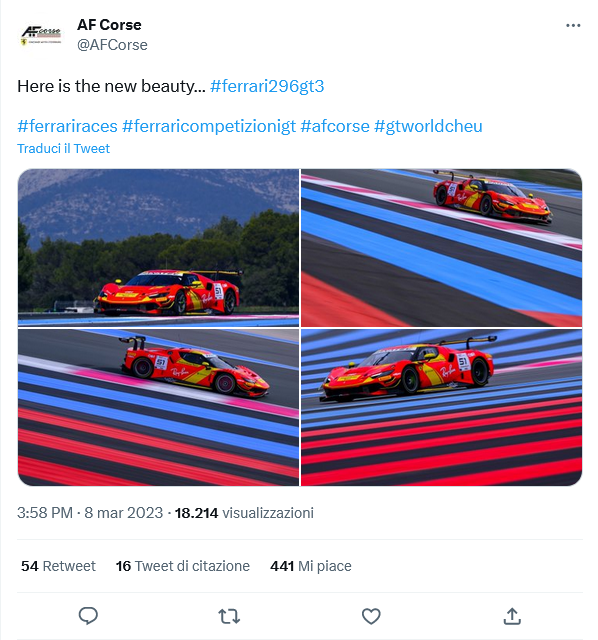Image resolution: width=598 pixels, height=640 pixels.
Task: Click the share upload icon
Action: pos(512,616)
